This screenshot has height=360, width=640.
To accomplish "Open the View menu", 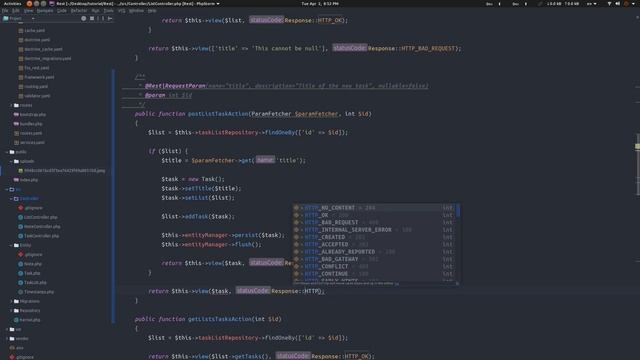I will [28, 11].
